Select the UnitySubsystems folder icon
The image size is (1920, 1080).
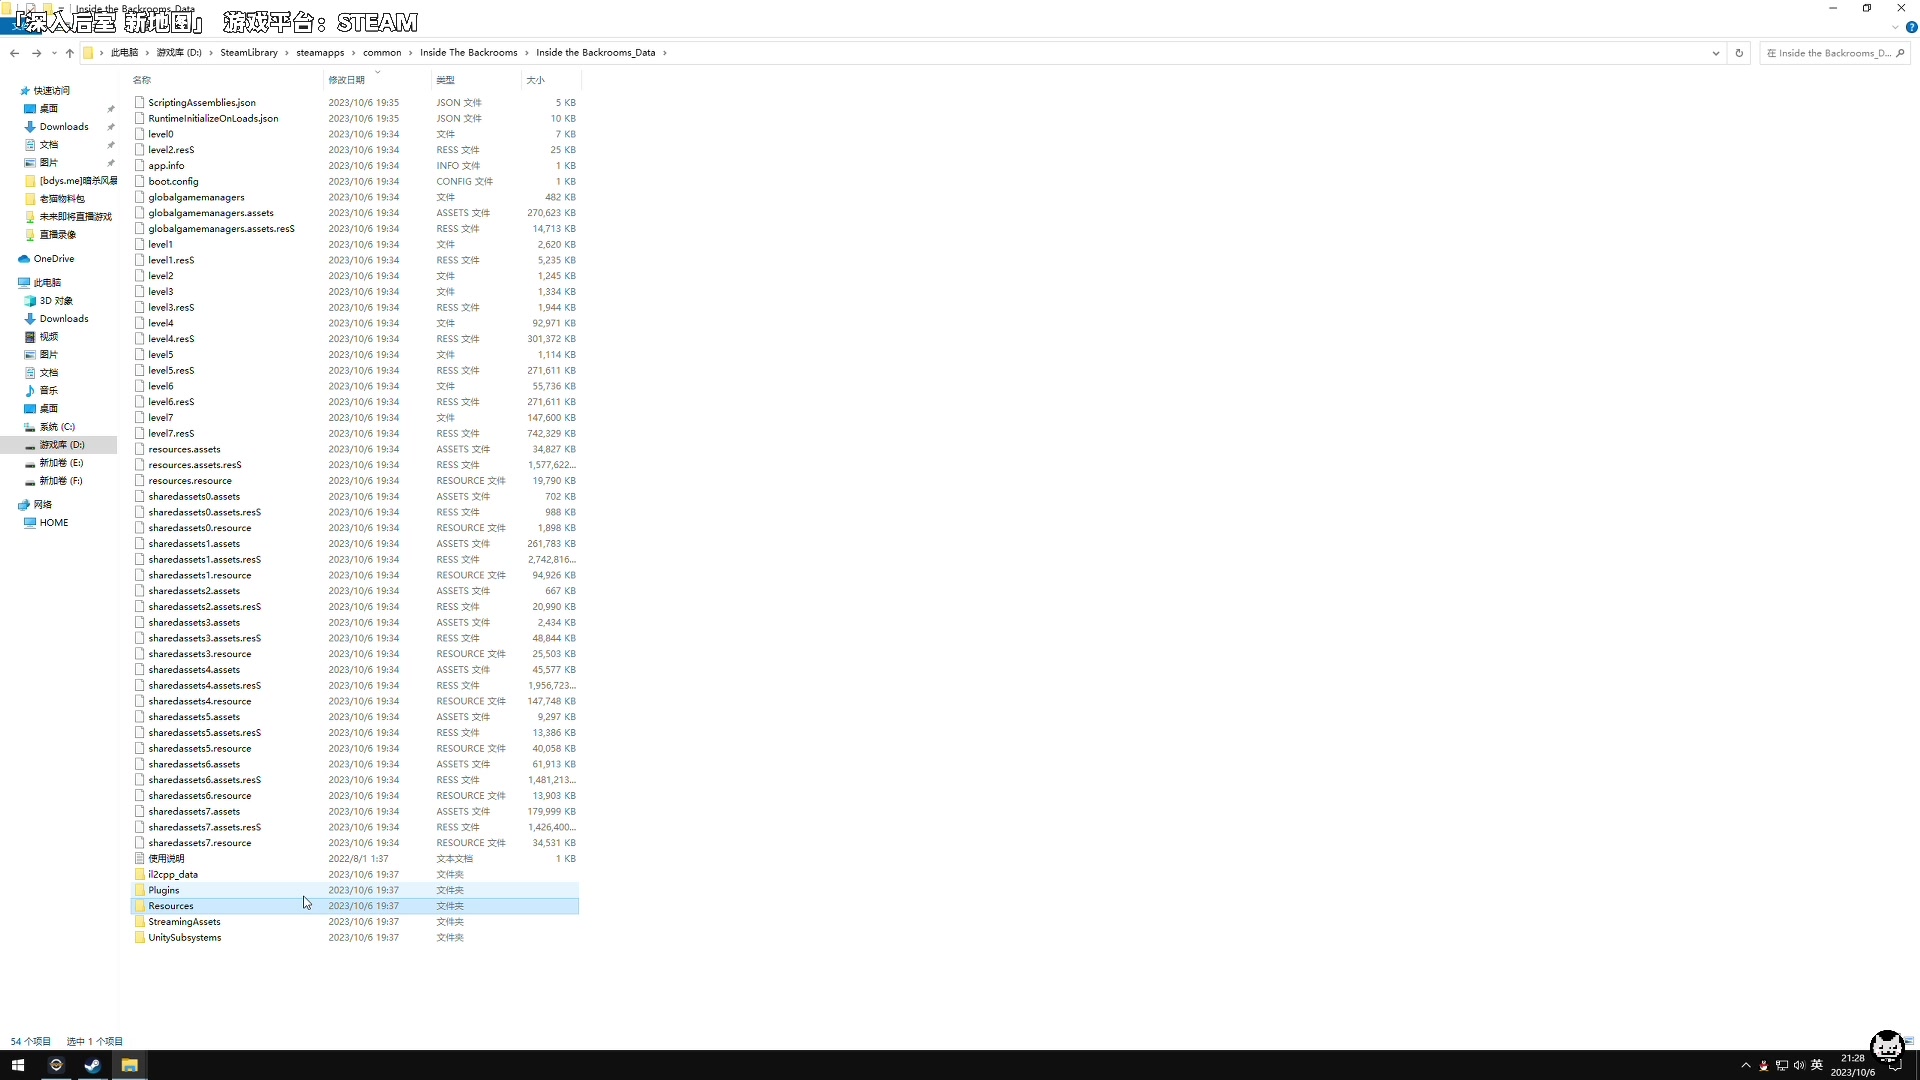coord(140,938)
